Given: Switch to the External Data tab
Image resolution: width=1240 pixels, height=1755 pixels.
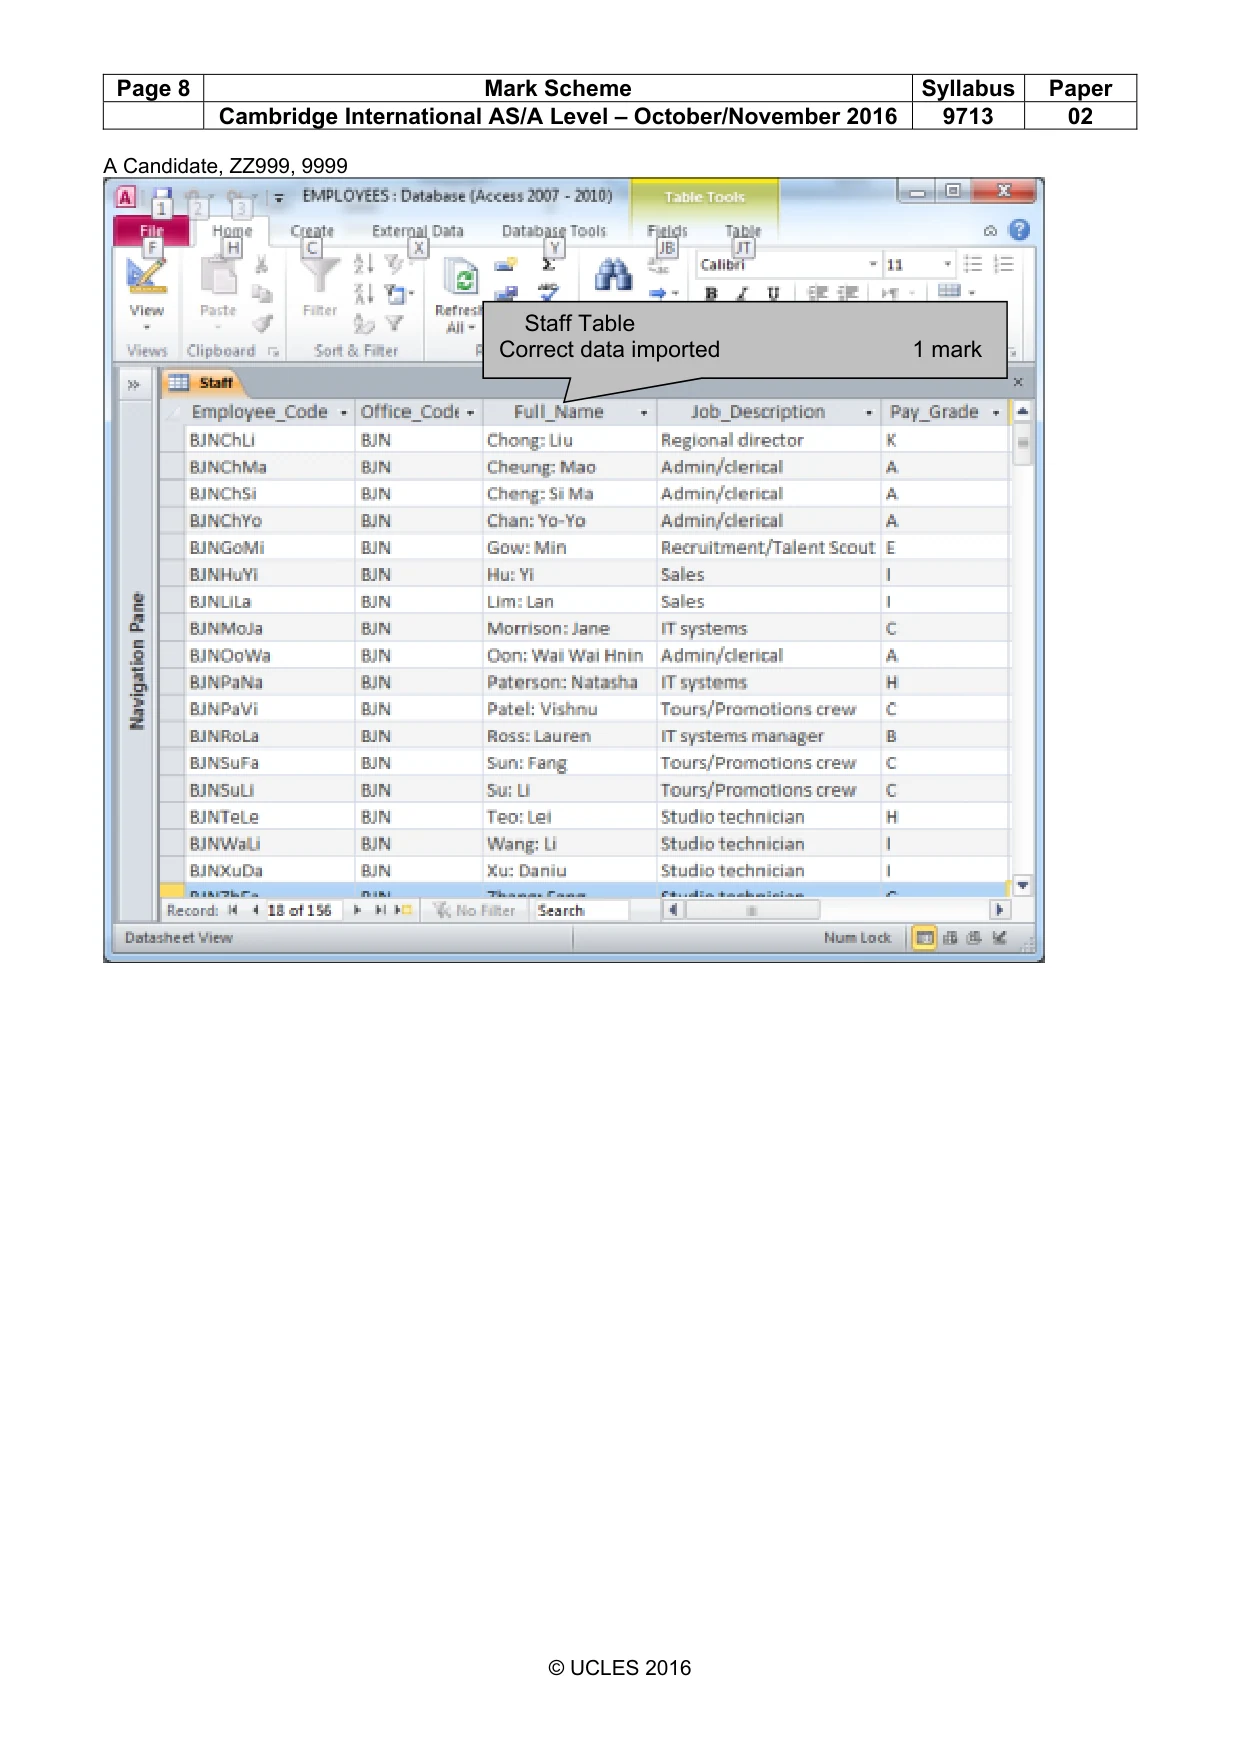Looking at the screenshot, I should [x=418, y=231].
